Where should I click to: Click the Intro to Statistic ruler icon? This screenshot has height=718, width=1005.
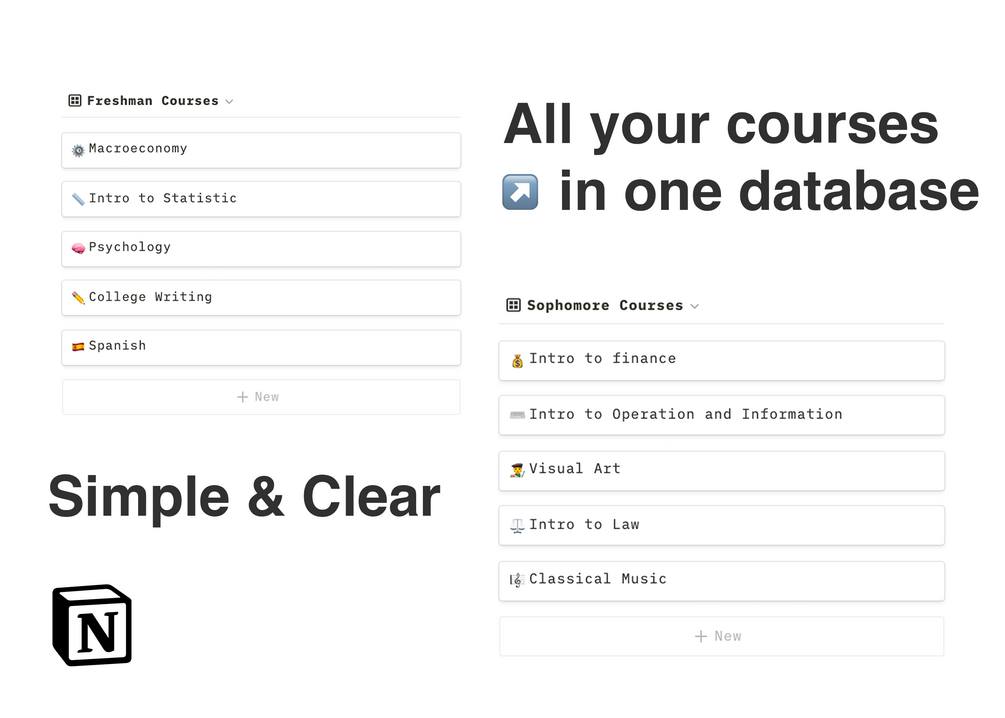tap(78, 199)
